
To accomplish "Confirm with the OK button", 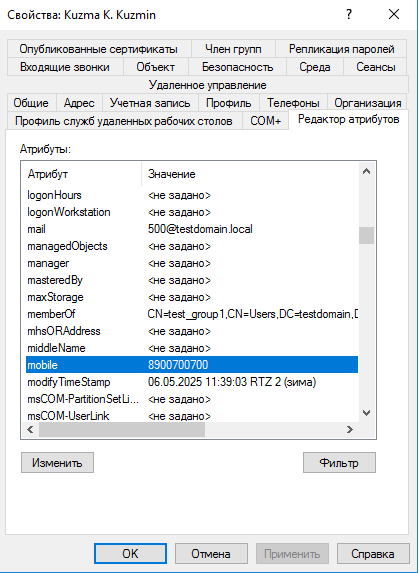I will [x=130, y=554].
